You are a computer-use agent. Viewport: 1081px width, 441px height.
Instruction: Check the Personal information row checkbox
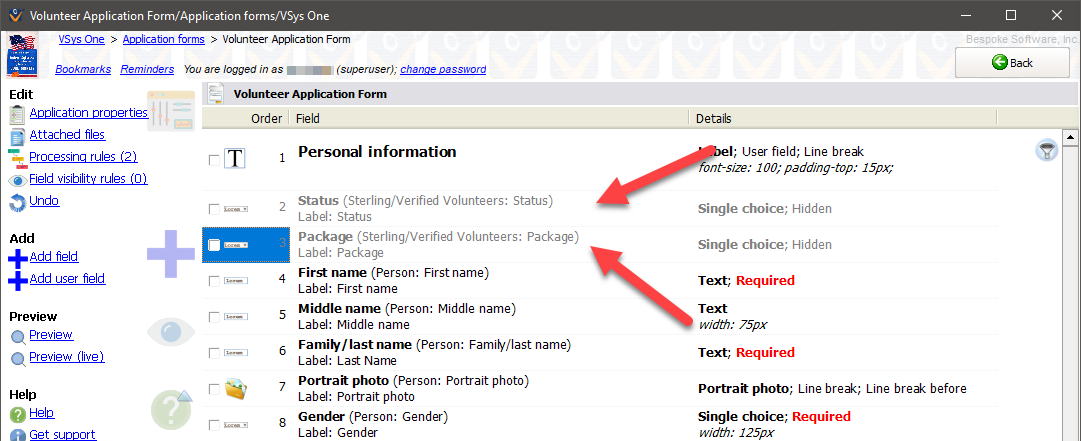(214, 160)
